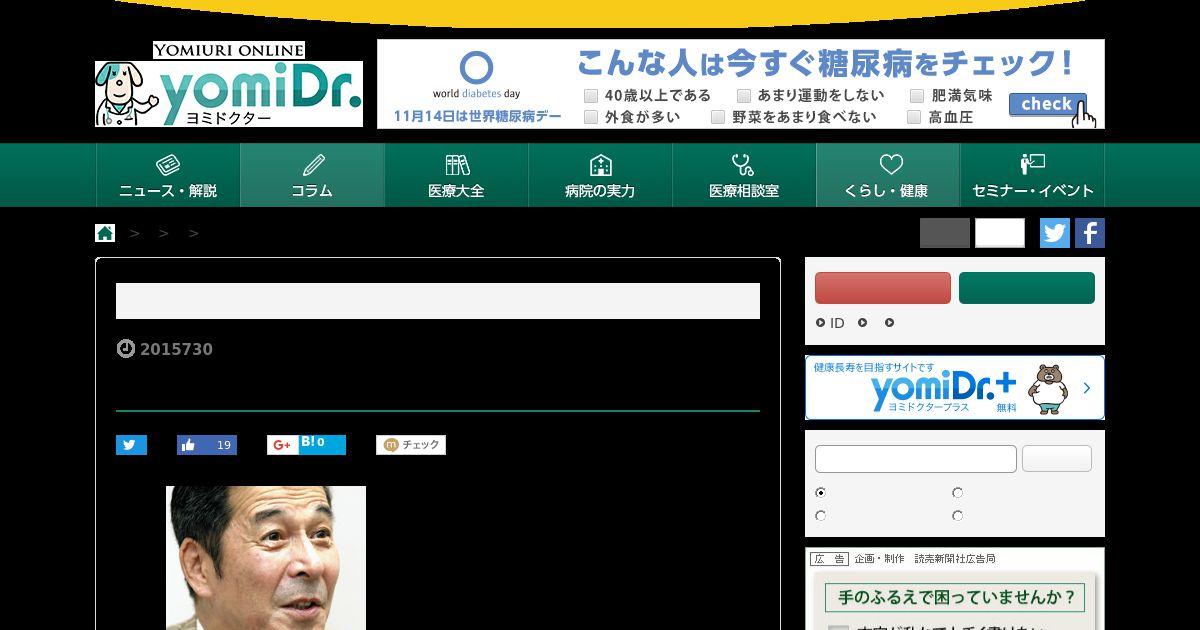Check the 野菜をあまり食べない checkbox
The width and height of the screenshot is (1200, 630).
point(718,117)
